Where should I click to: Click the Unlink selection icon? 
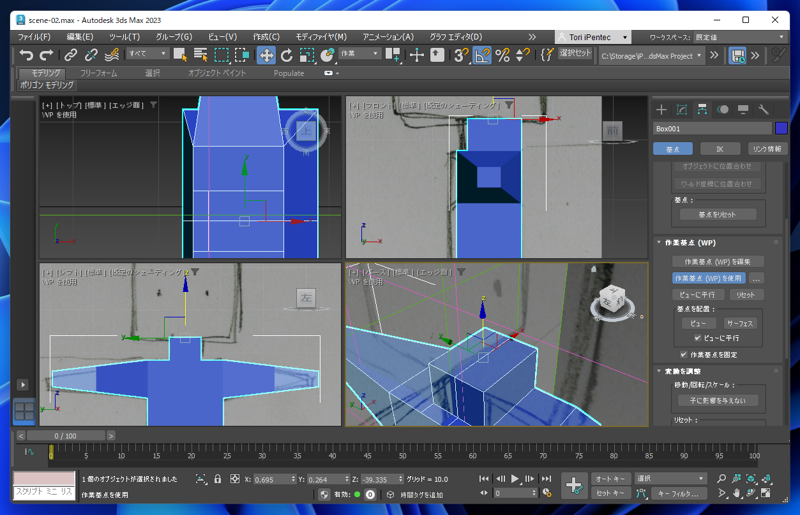pyautogui.click(x=91, y=55)
